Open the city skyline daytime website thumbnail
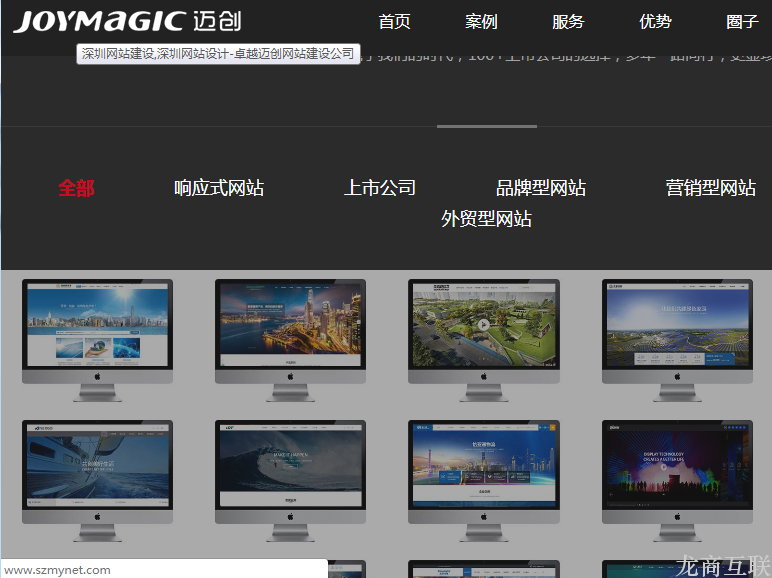This screenshot has height=578, width=772. pyautogui.click(x=97, y=326)
